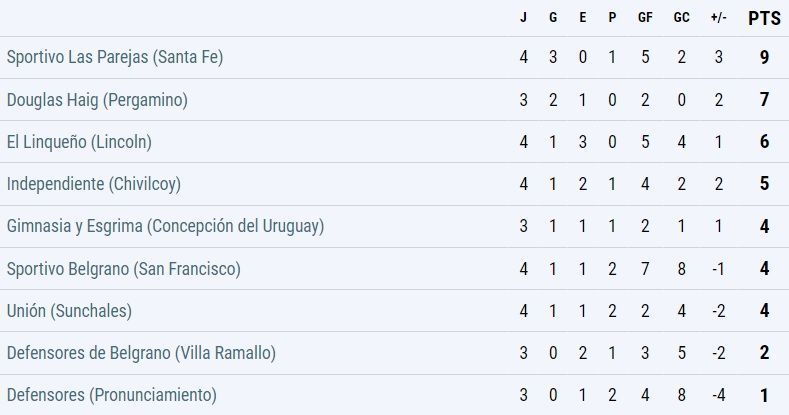Click the GC column header

pyautogui.click(x=681, y=18)
